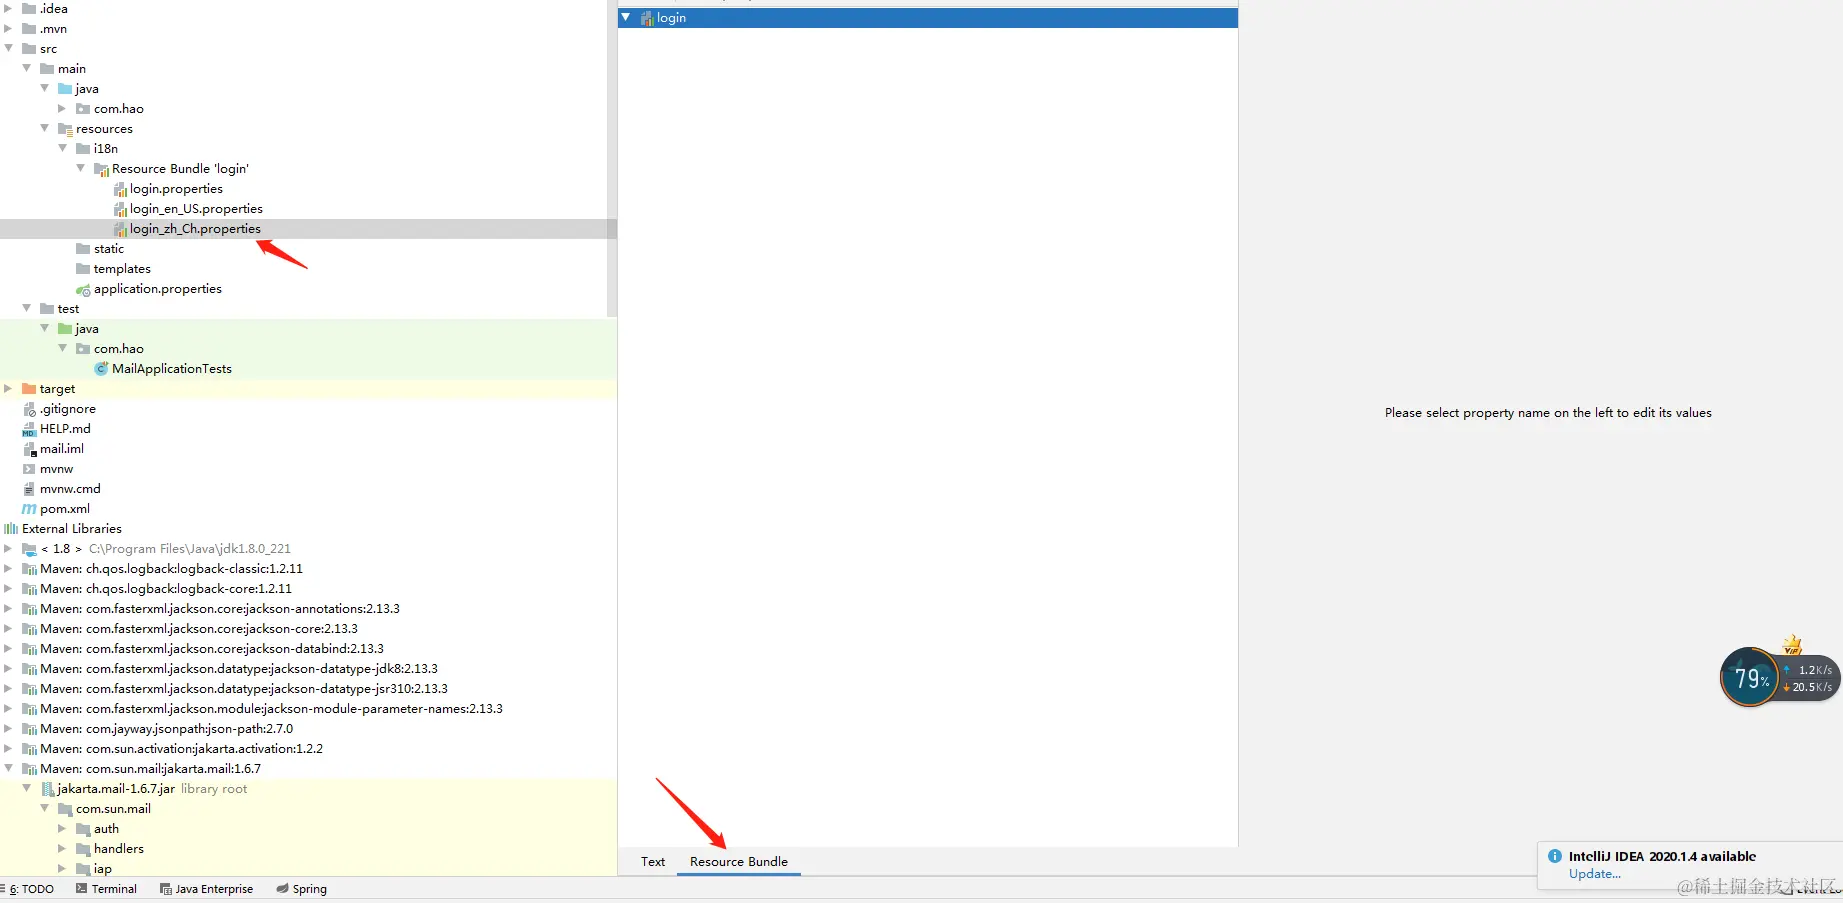Click the jakarta.mail-1.6.7.jar archive icon

click(x=47, y=789)
